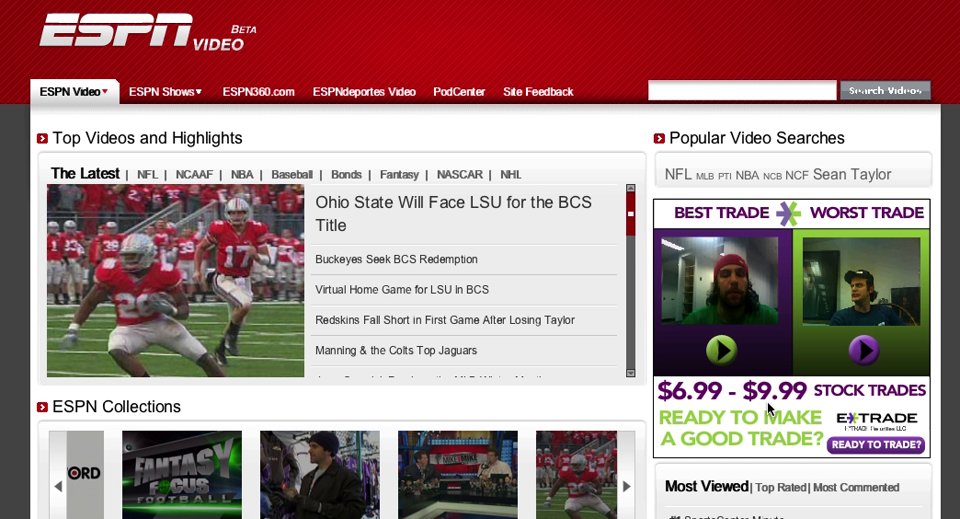
Task: Switch to the Top Rated tab
Action: point(781,488)
